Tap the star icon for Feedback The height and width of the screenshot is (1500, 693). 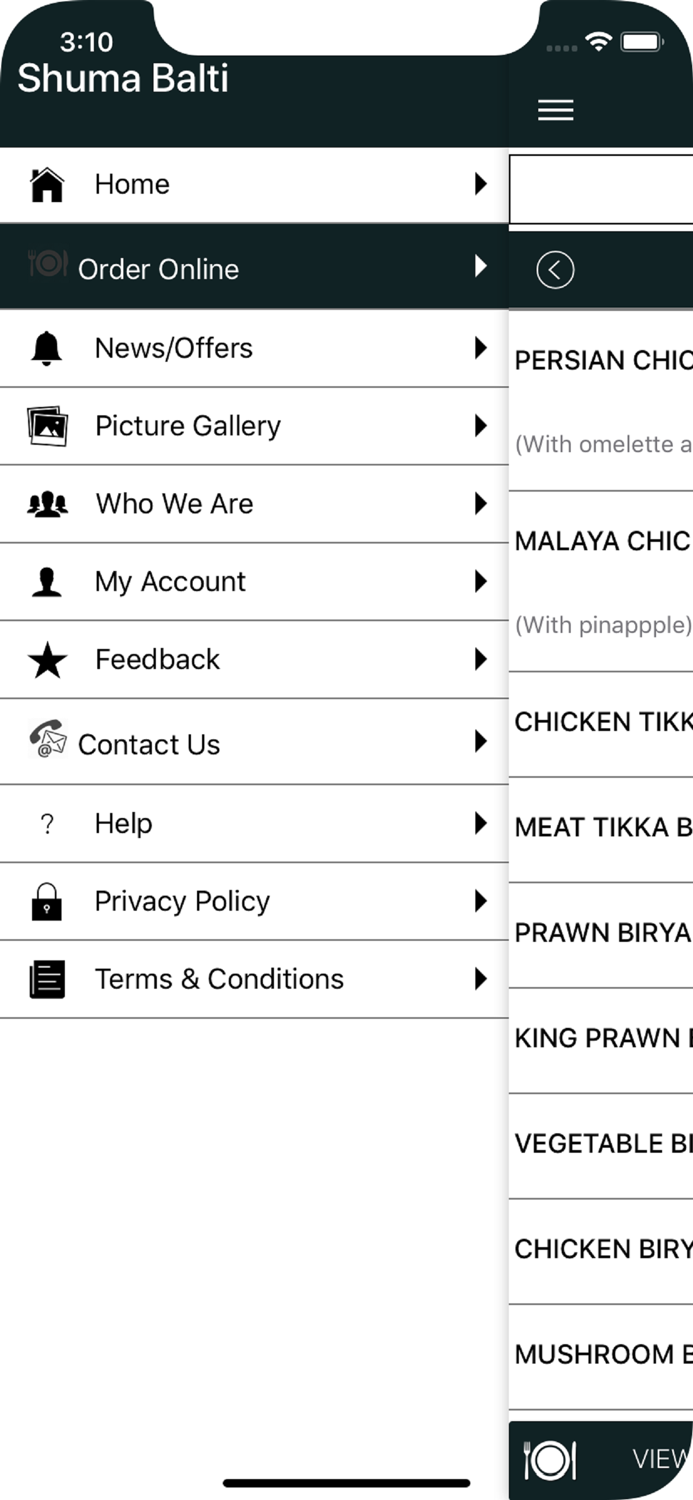(47, 660)
